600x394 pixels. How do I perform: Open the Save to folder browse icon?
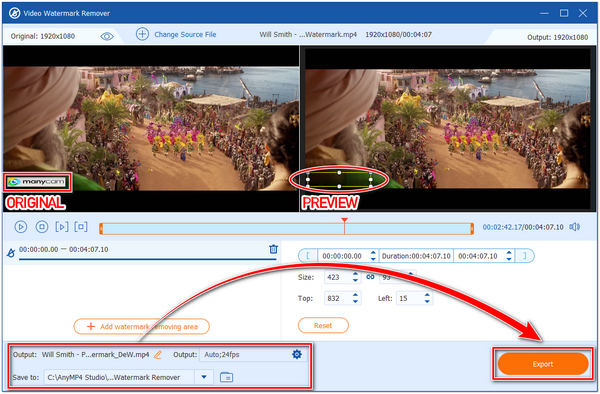(x=226, y=377)
